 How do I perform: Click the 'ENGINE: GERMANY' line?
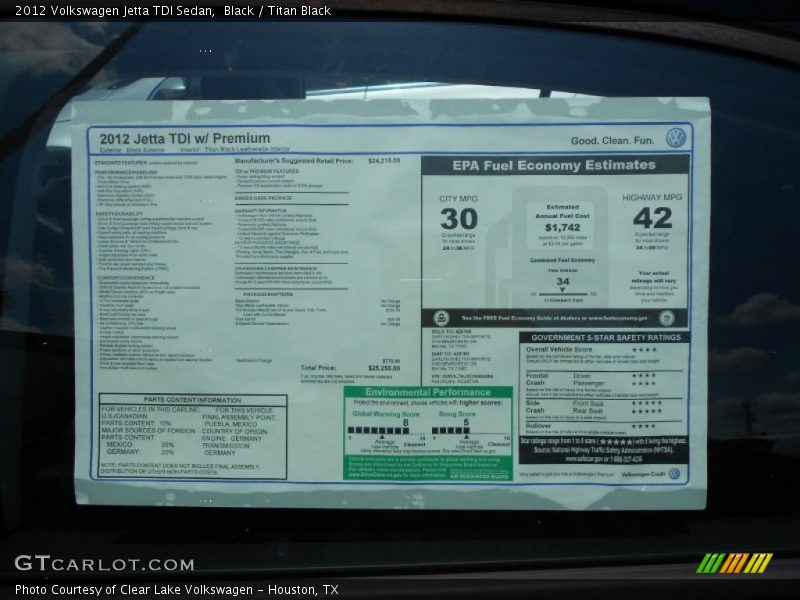[232, 438]
